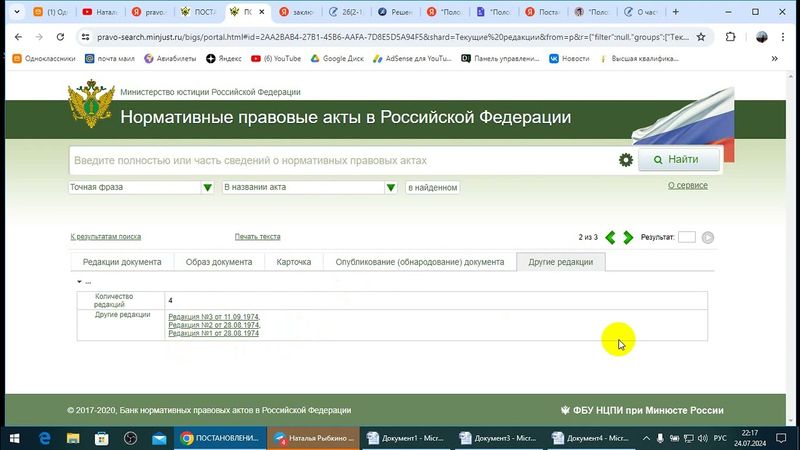
Task: Switch to the Наталь YouTube browser tab
Action: click(x=101, y=12)
